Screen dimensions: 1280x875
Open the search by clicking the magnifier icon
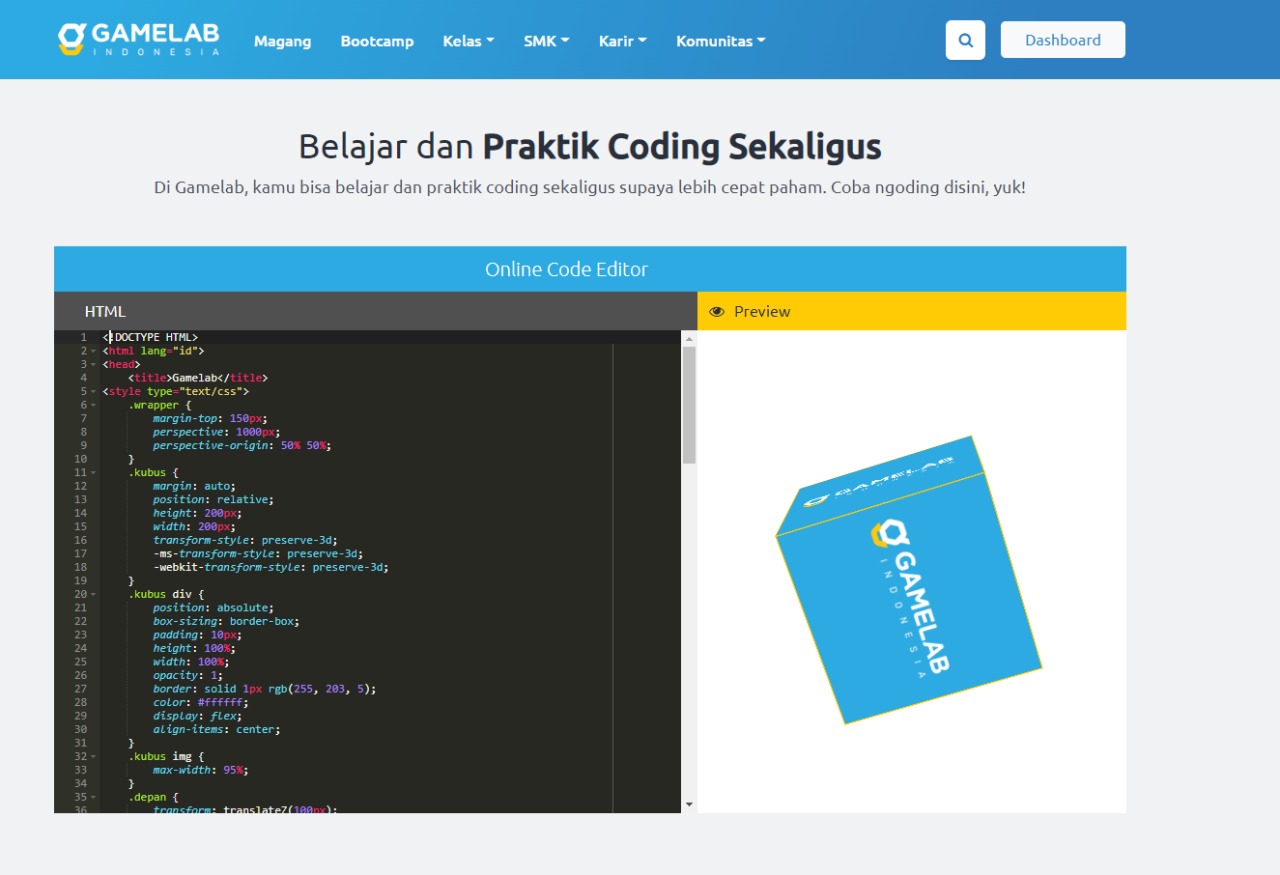(x=964, y=40)
